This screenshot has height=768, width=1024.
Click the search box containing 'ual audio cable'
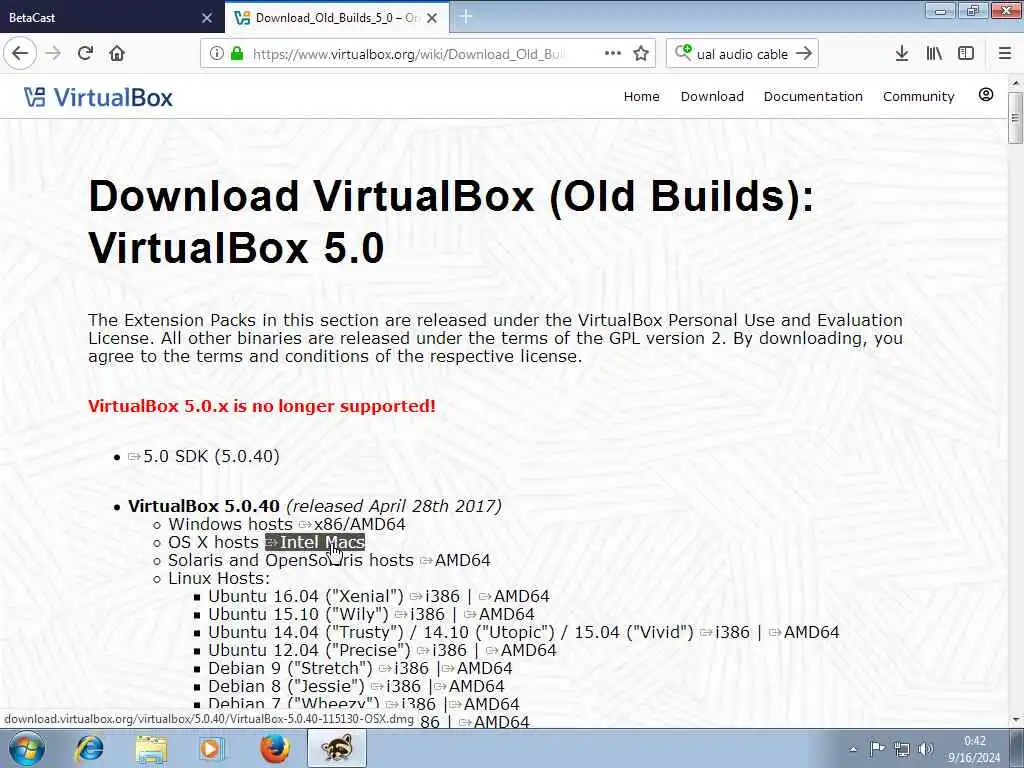coord(741,54)
